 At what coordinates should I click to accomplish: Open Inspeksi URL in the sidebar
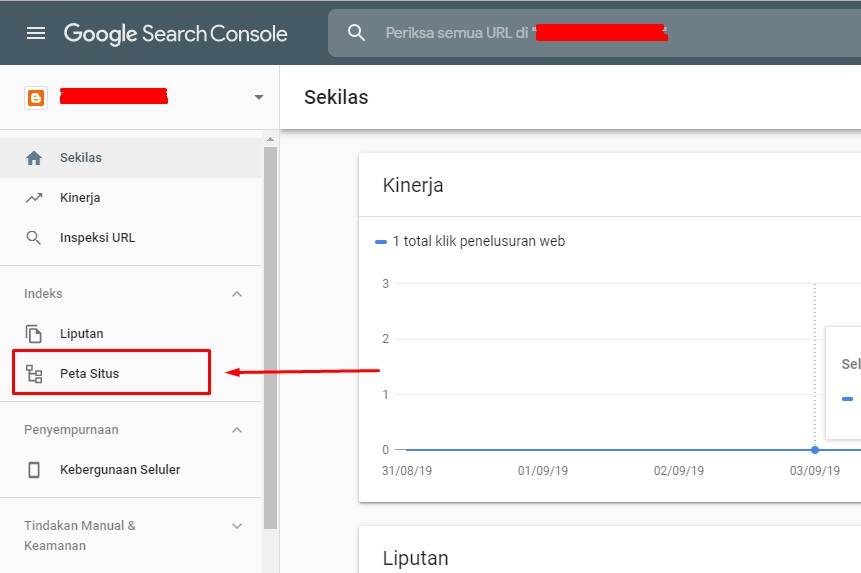131,238
